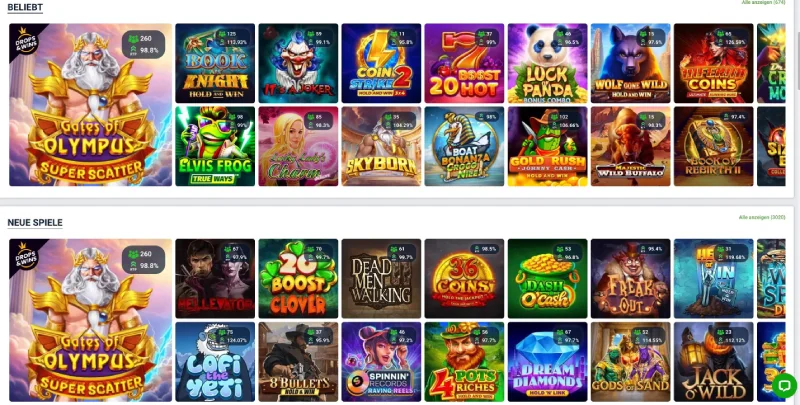The height and width of the screenshot is (405, 800).
Task: Open Elvis Frog True Ways game
Action: click(215, 146)
